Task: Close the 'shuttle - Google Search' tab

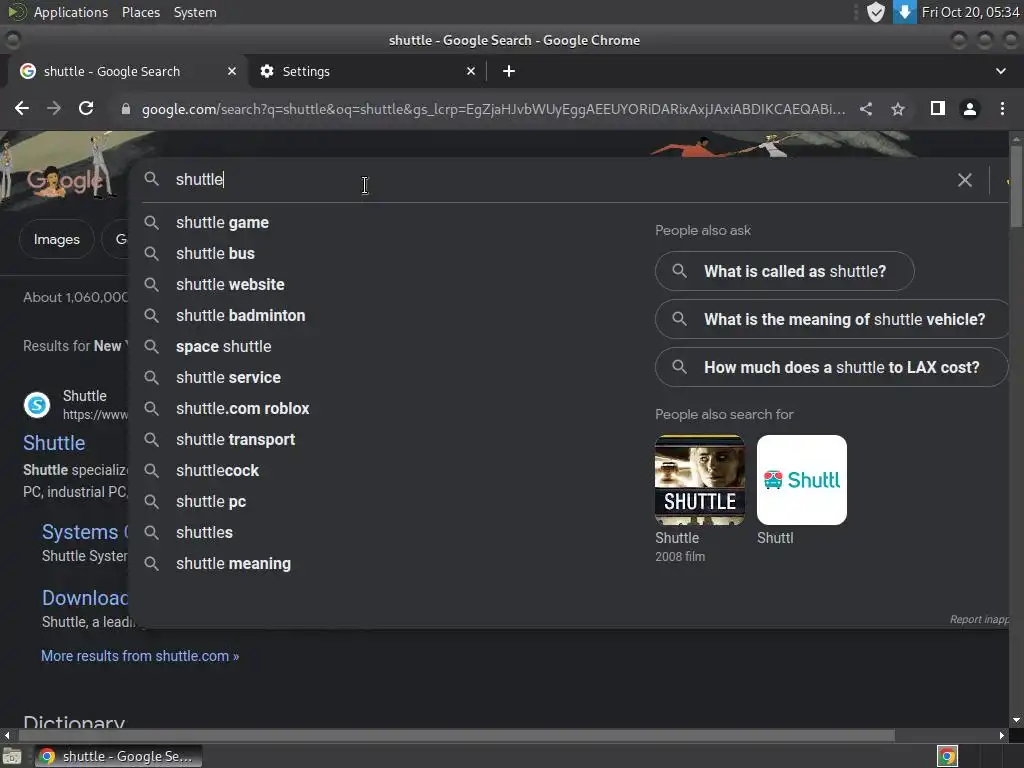Action: pos(232,71)
